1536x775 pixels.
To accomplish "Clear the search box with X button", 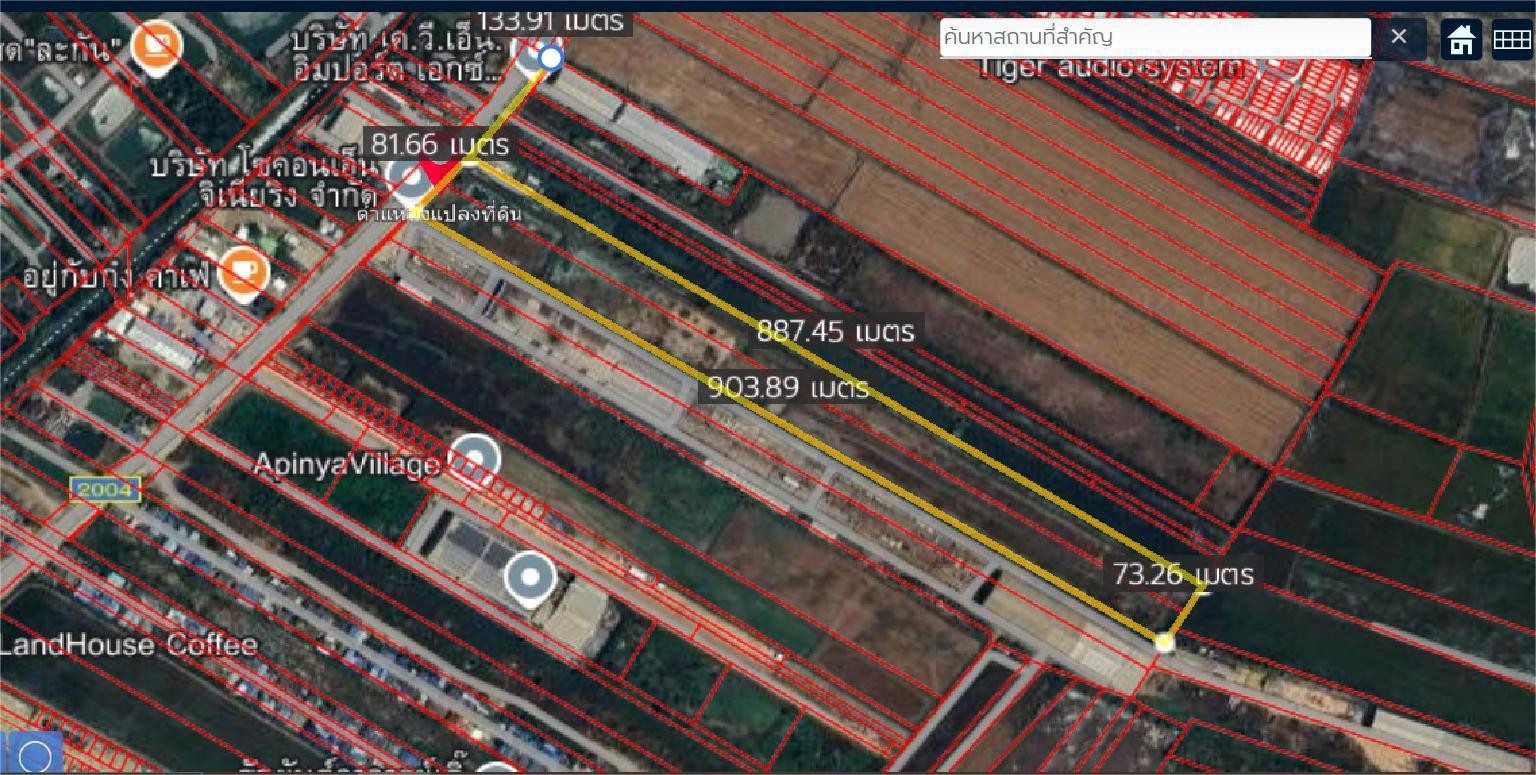I will coord(1399,37).
